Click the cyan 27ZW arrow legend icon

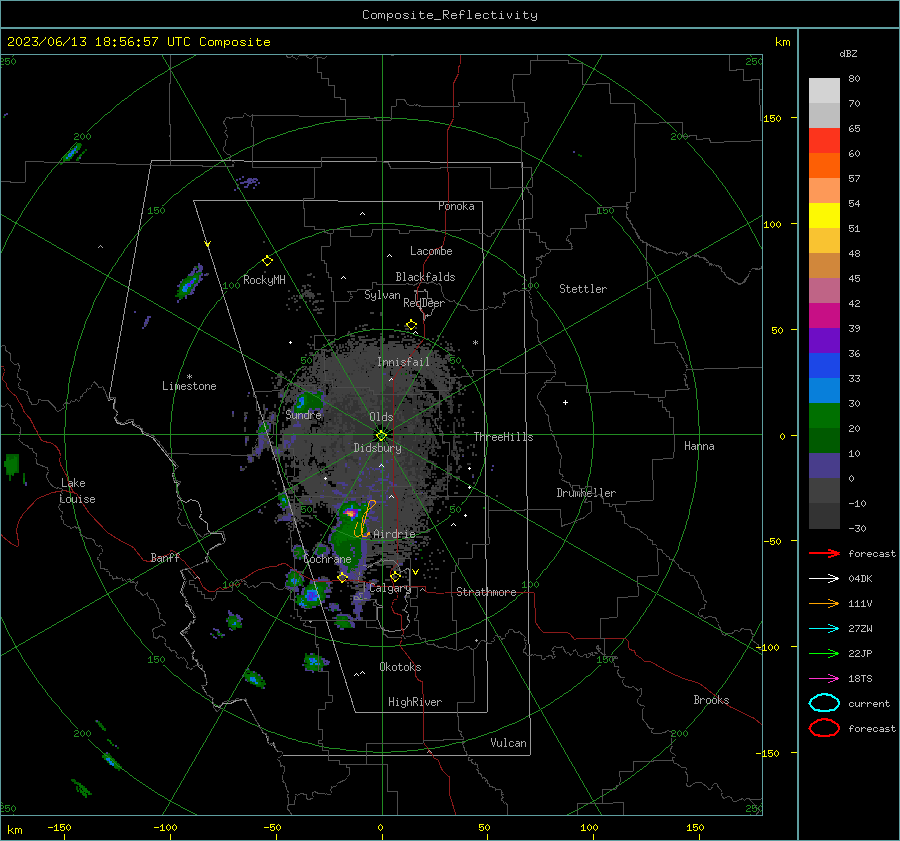click(x=824, y=629)
